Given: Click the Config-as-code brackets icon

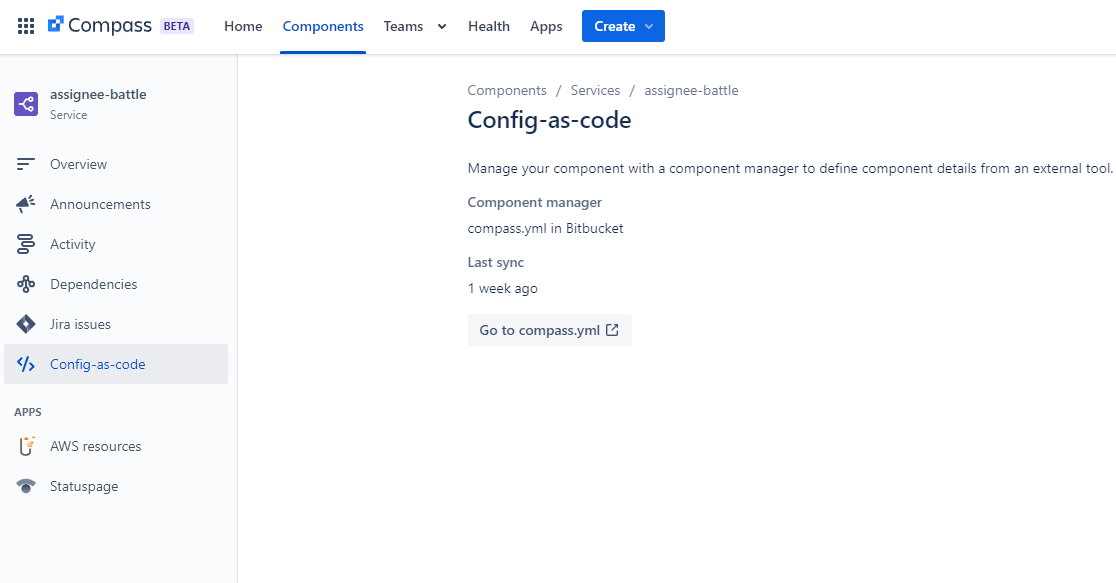Looking at the screenshot, I should 26,364.
